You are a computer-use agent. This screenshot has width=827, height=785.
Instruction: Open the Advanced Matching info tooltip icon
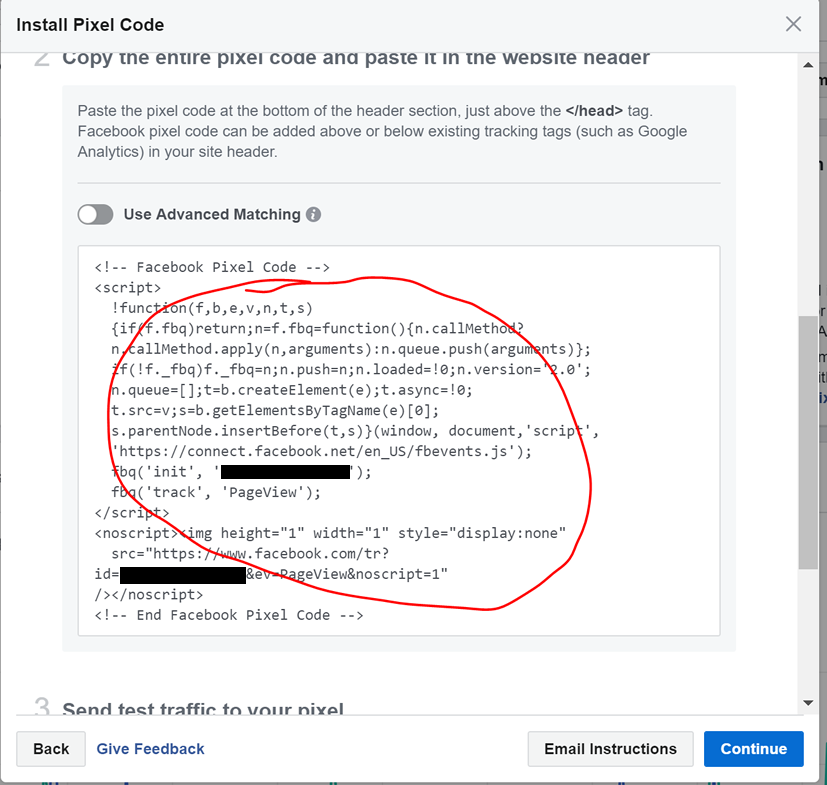click(313, 215)
